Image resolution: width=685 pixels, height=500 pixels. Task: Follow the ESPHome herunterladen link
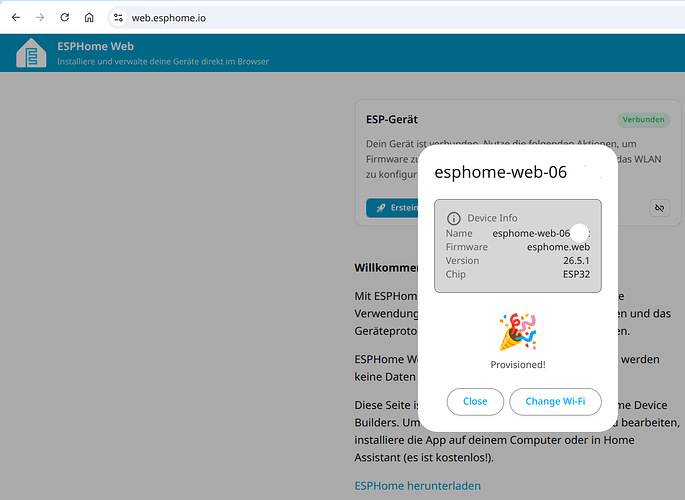[x=418, y=486]
